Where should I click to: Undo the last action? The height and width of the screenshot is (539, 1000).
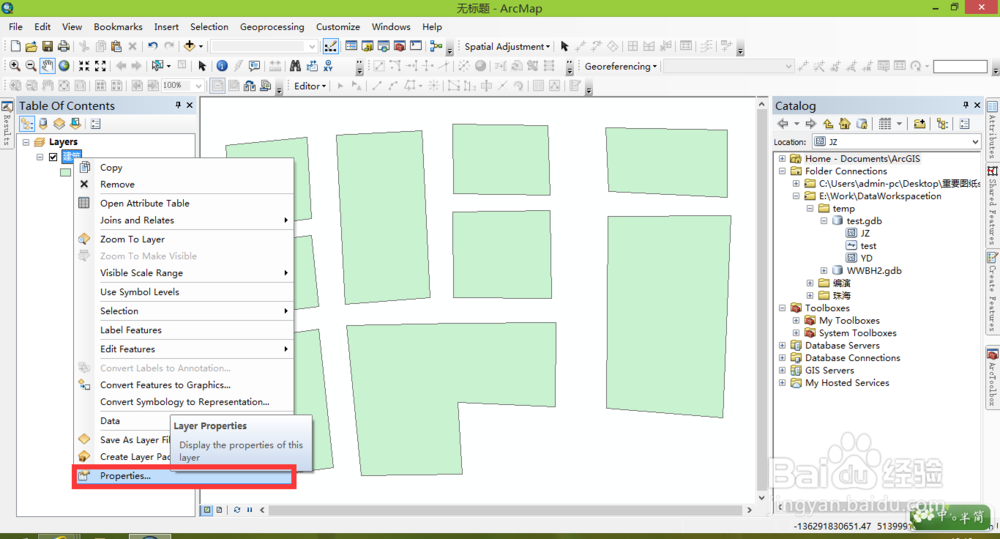[152, 47]
